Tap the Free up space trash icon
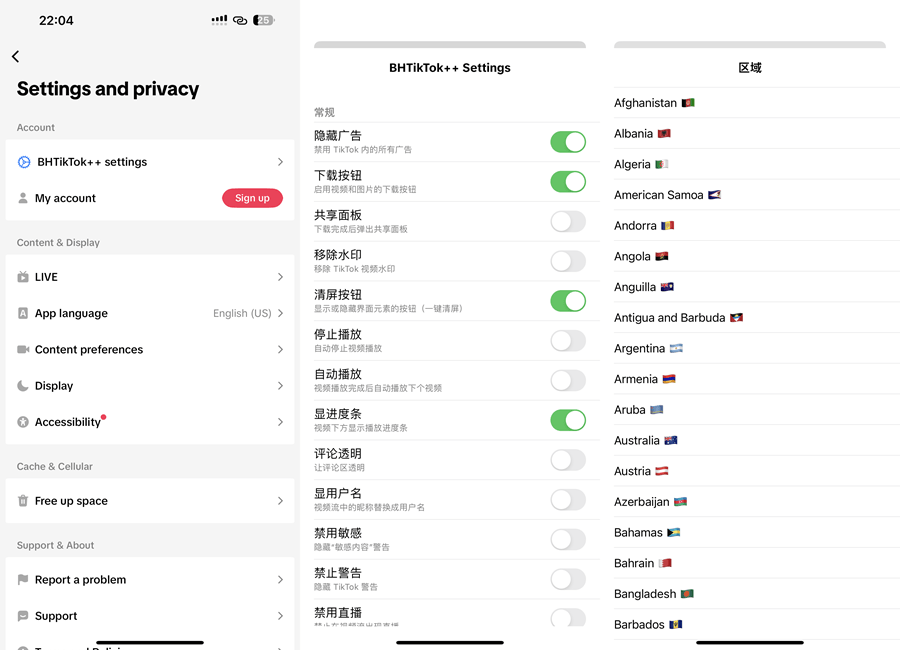The height and width of the screenshot is (650, 900). point(22,500)
